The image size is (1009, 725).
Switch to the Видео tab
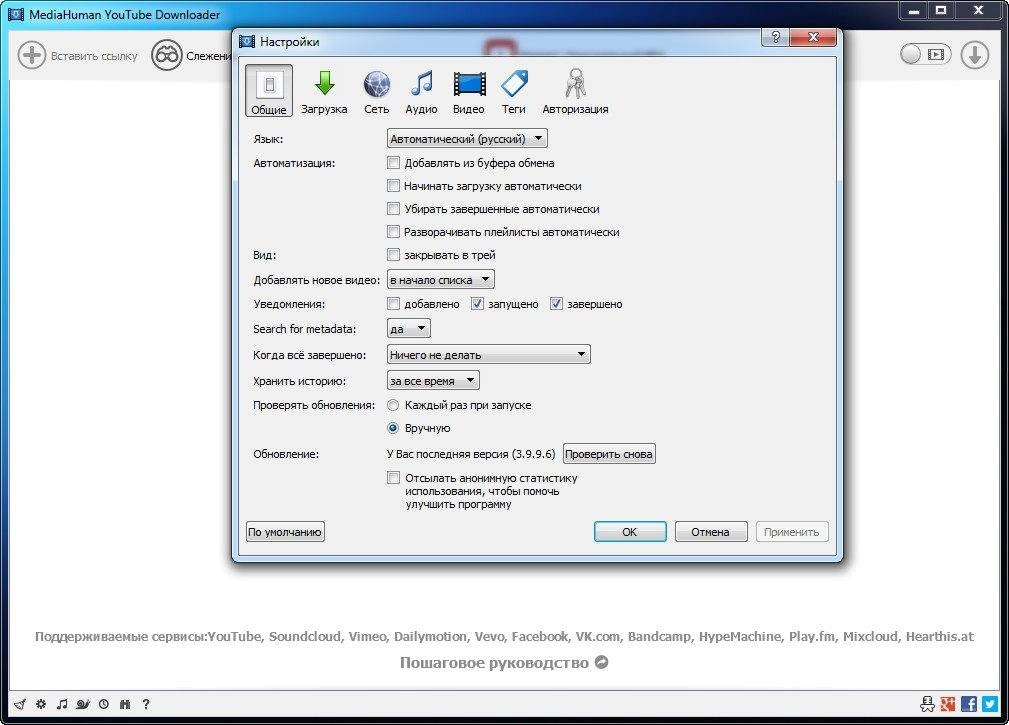[x=468, y=91]
